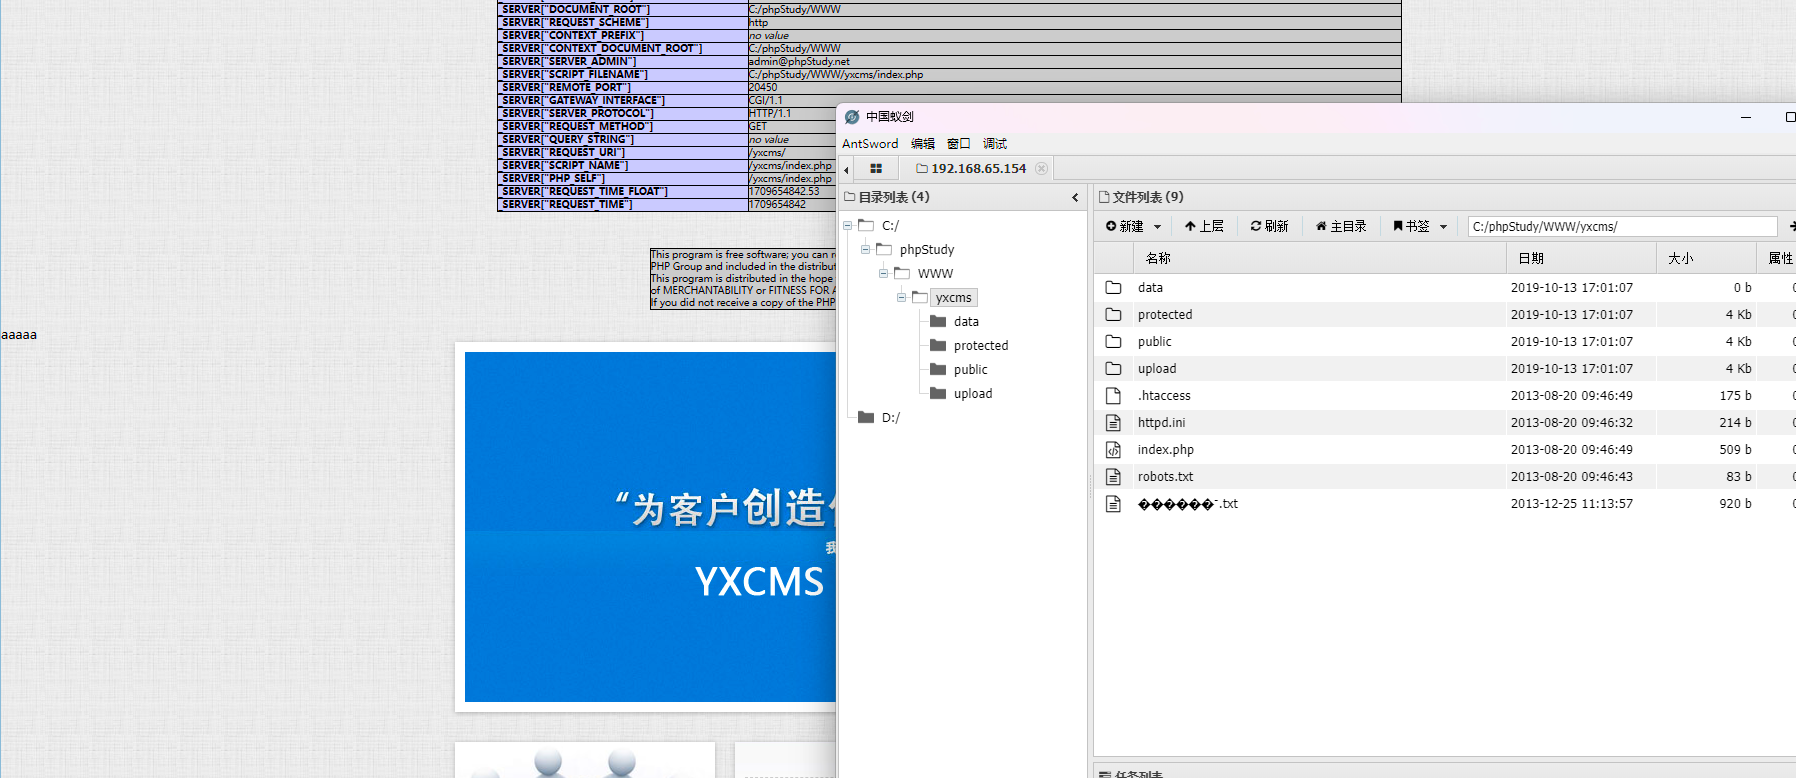Open the 书签 bookmarks dropdown
Screen dimensions: 1796x778
click(x=1420, y=226)
